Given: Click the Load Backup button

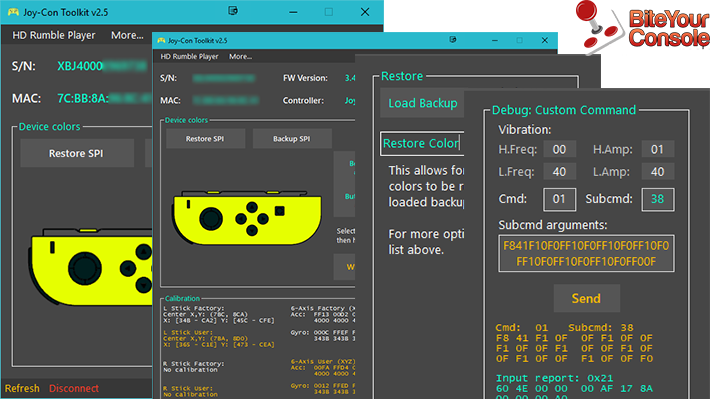Looking at the screenshot, I should (422, 103).
